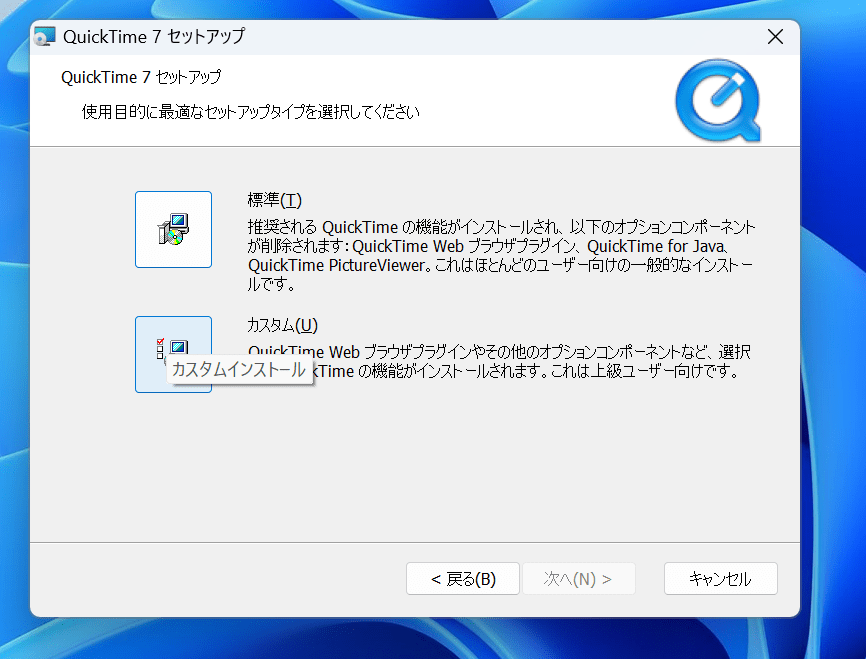The width and height of the screenshot is (866, 659).
Task: Click the カスタムインストール tooltip
Action: coord(239,369)
